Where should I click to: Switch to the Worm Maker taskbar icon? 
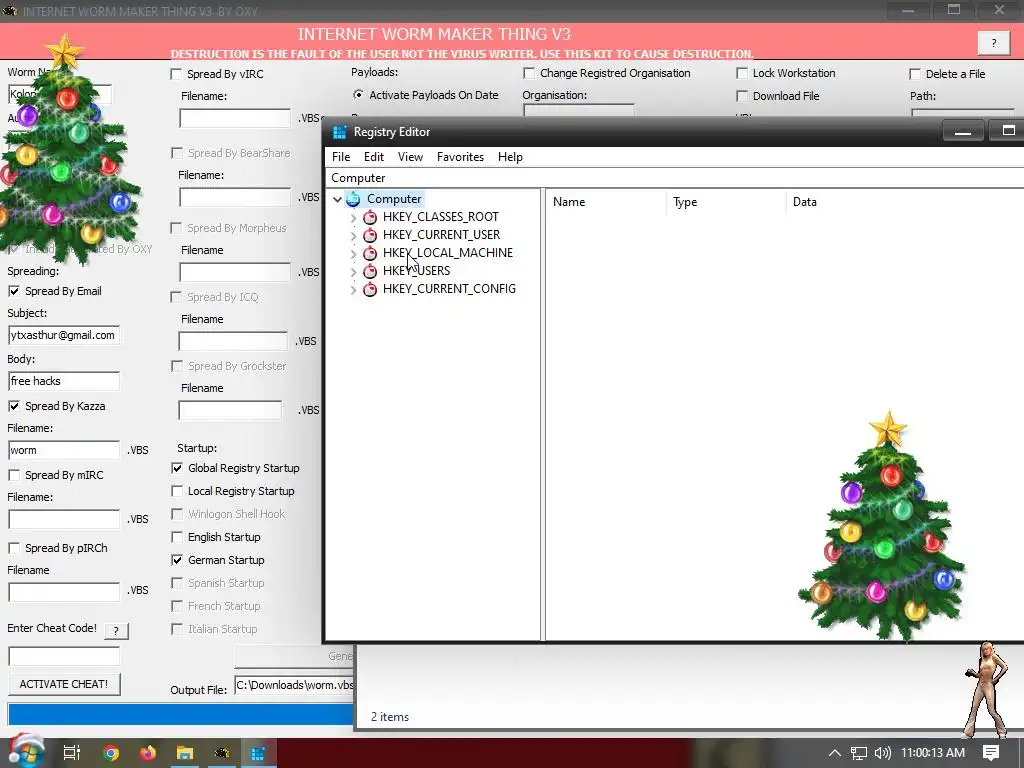pyautogui.click(x=222, y=753)
